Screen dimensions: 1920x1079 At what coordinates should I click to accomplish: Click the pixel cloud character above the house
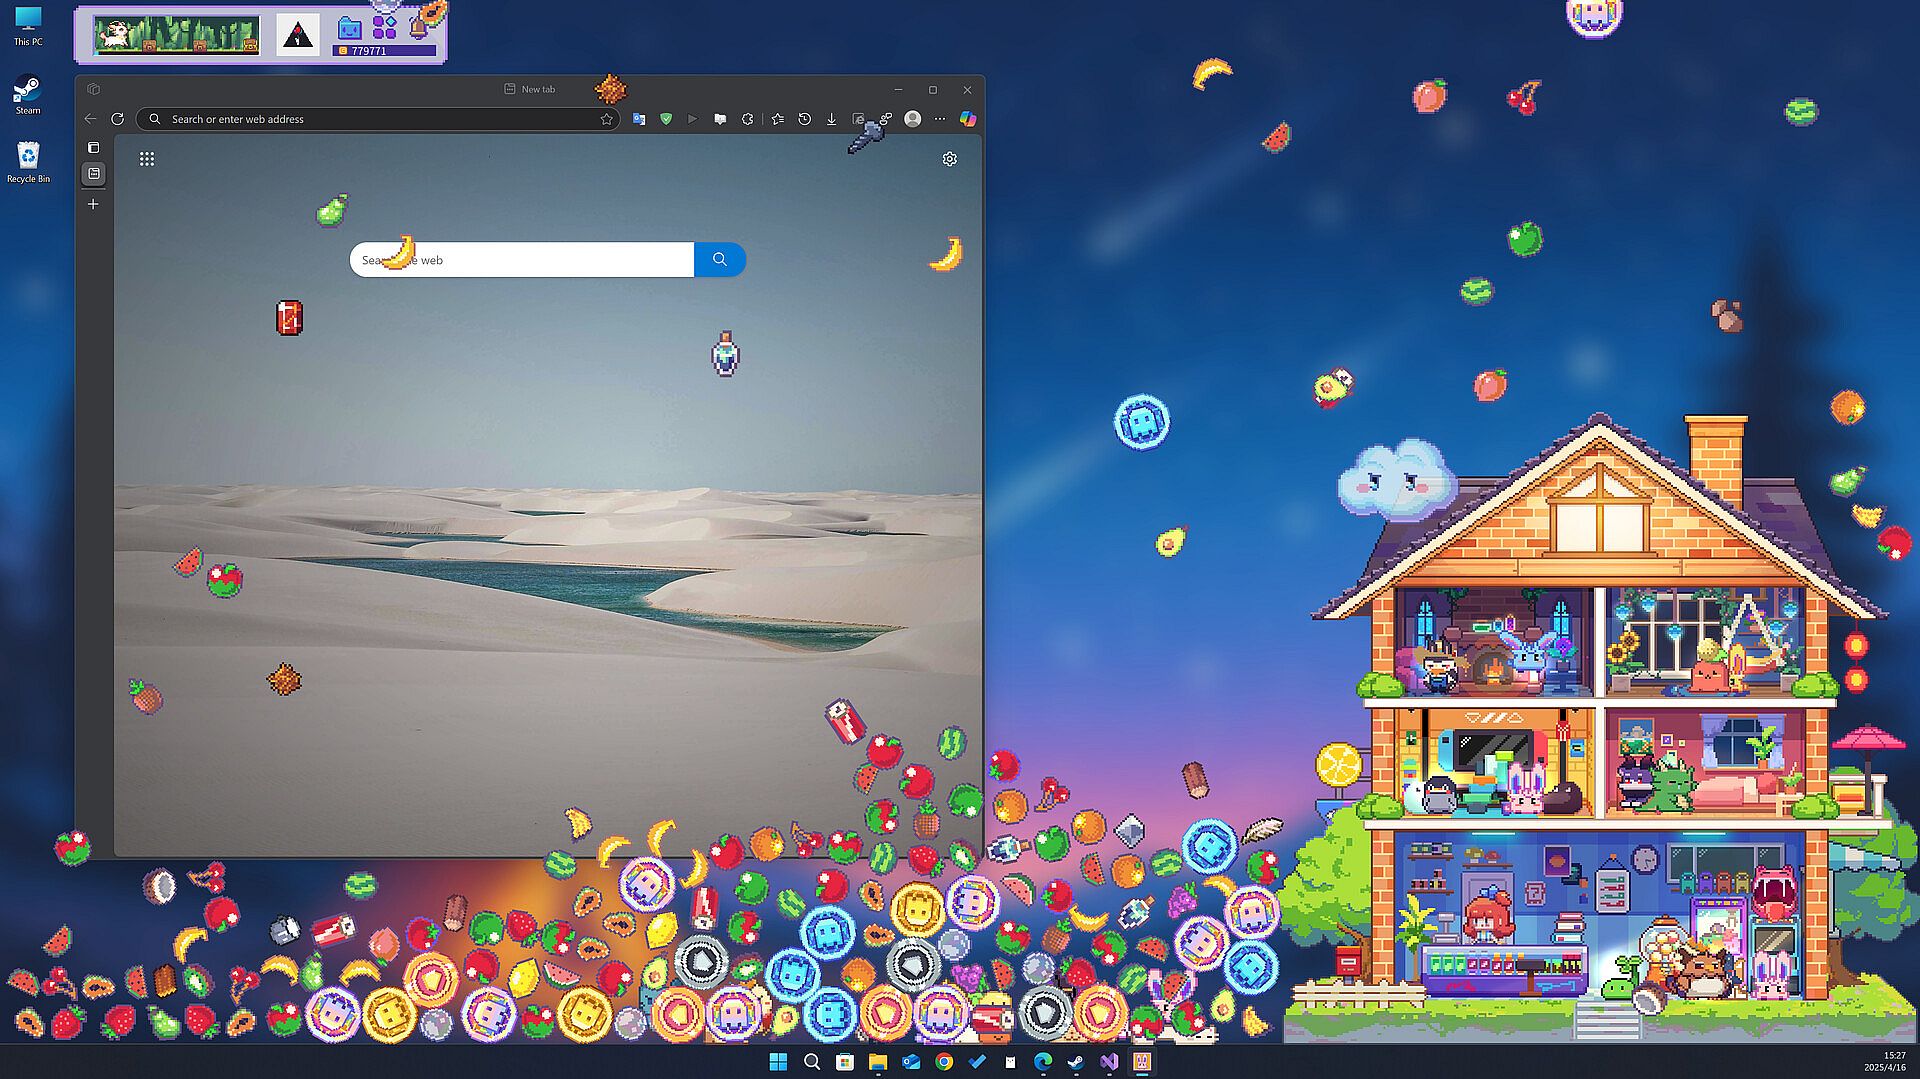coord(1397,479)
